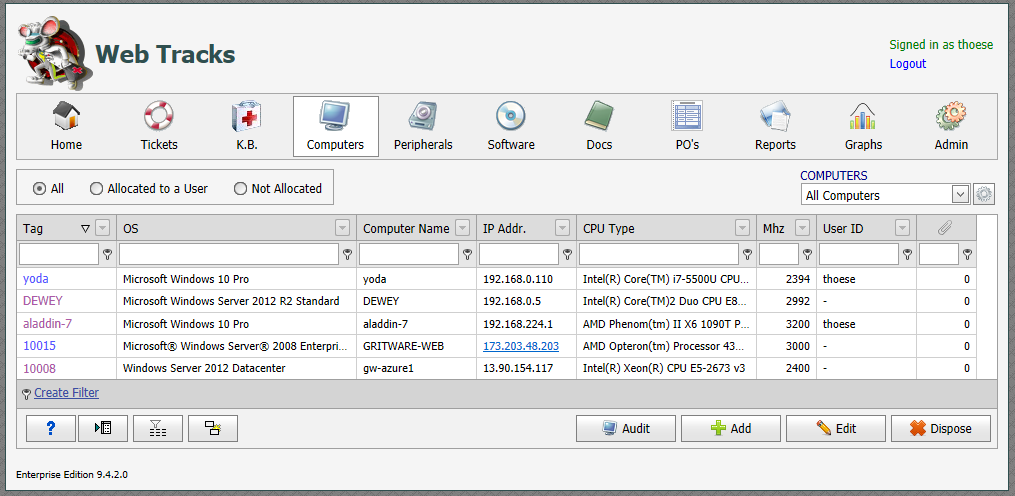Click the Add button
The height and width of the screenshot is (496, 1015).
(731, 429)
